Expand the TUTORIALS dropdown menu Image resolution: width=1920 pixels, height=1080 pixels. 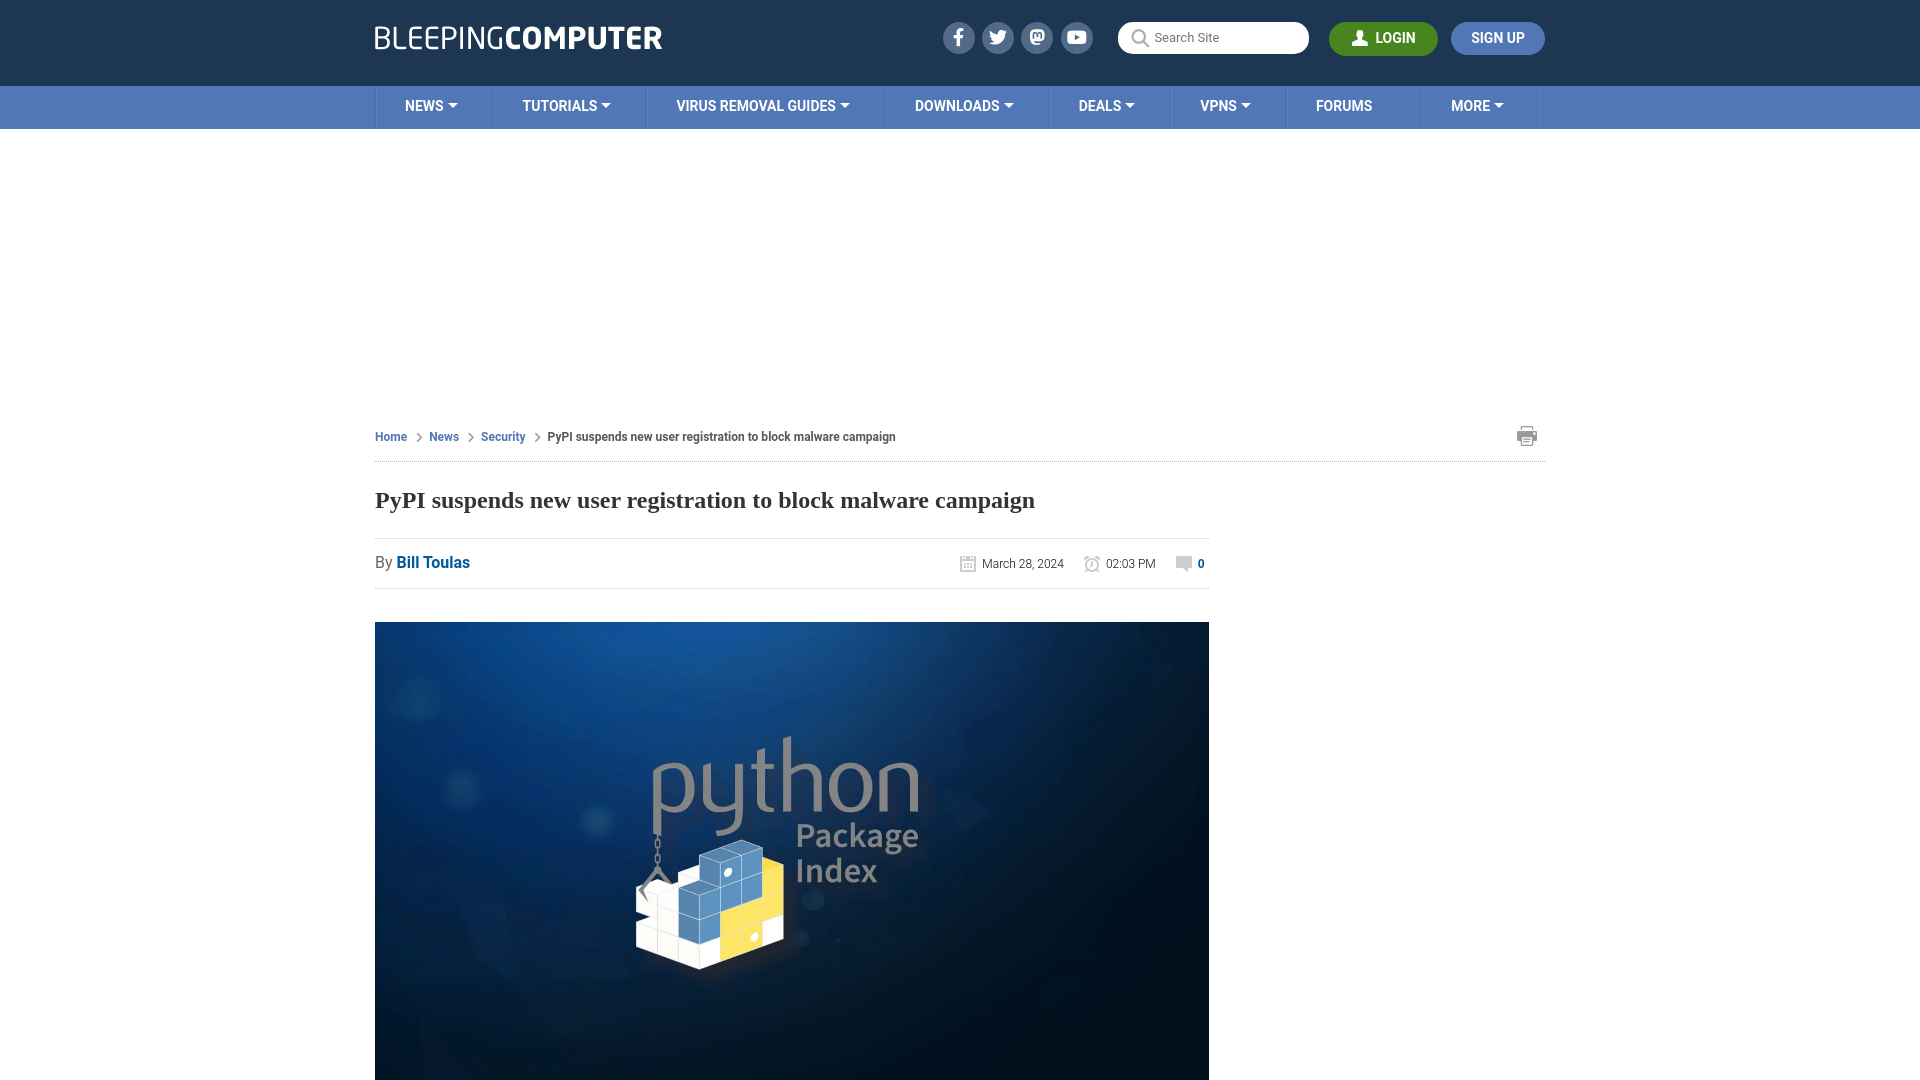pos(566,105)
